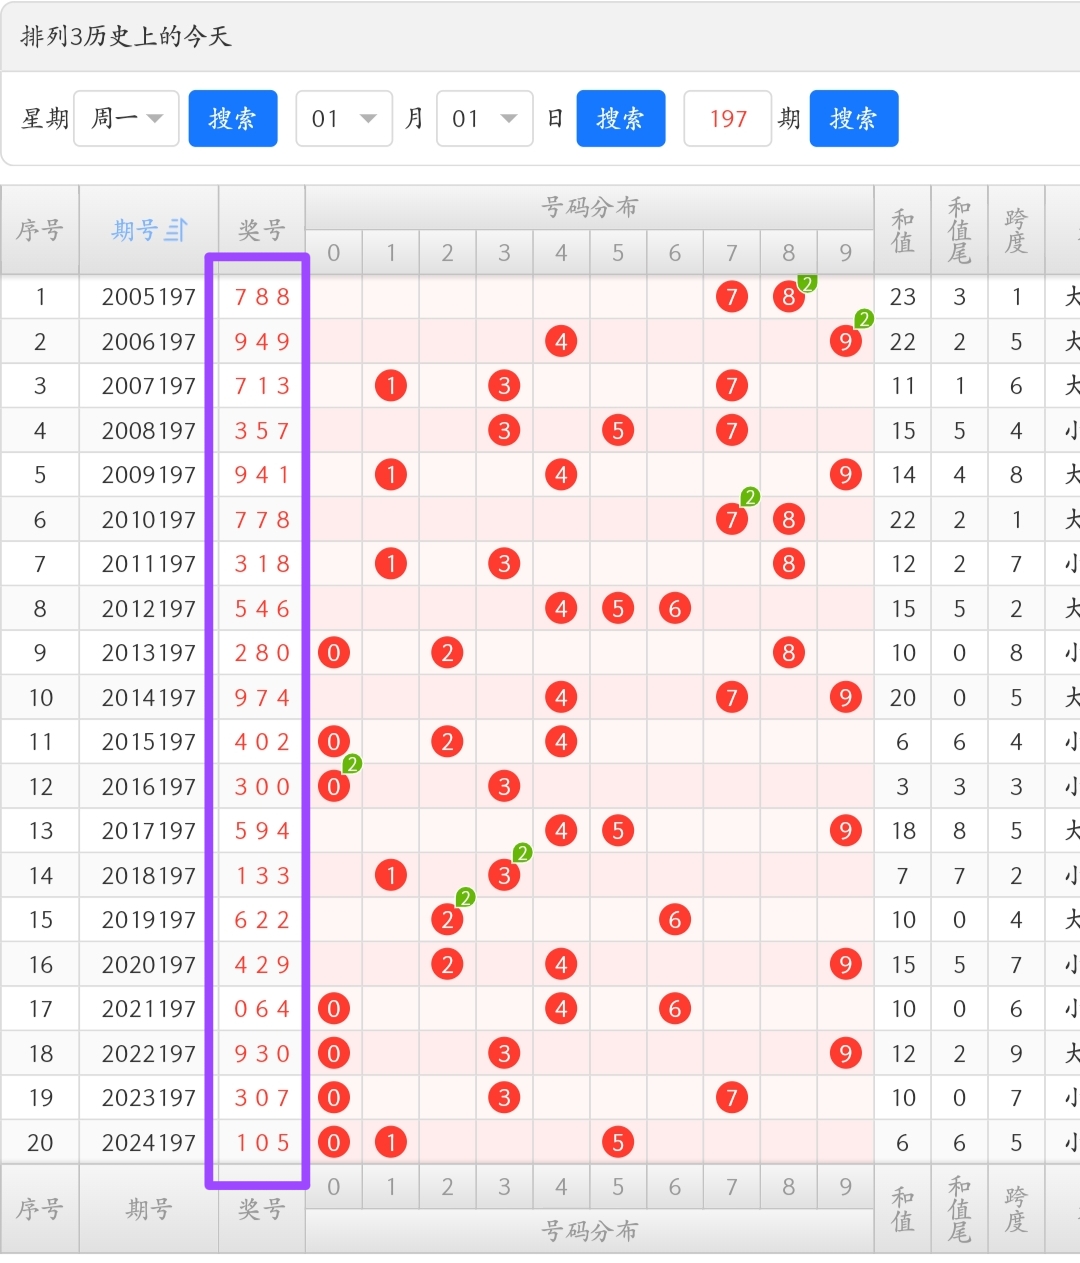Viewport: 1080px width, 1263px height.
Task: Select issue number 2024197
Action: (149, 1143)
